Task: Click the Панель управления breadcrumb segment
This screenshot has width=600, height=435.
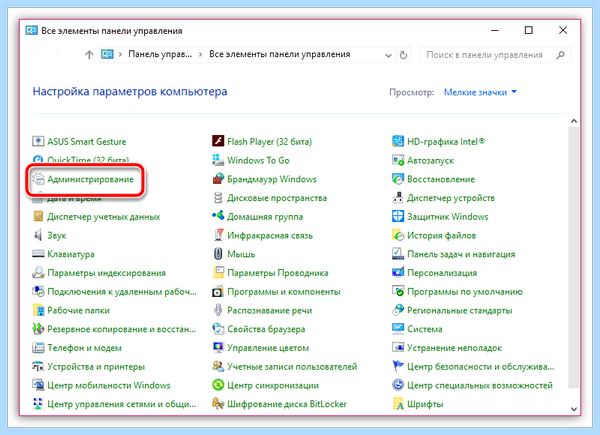Action: point(160,54)
